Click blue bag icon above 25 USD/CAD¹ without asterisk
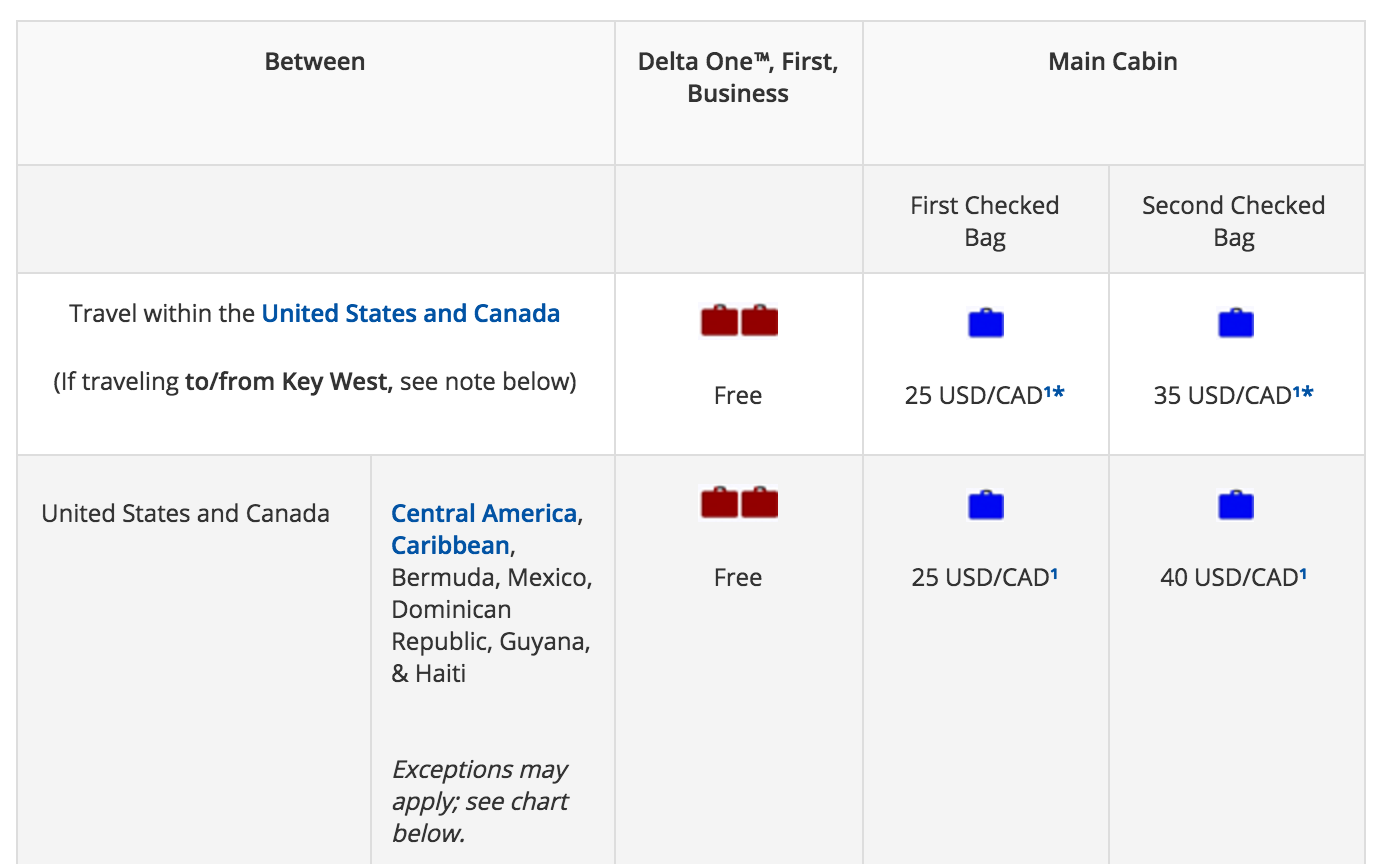This screenshot has height=864, width=1376. (x=985, y=505)
